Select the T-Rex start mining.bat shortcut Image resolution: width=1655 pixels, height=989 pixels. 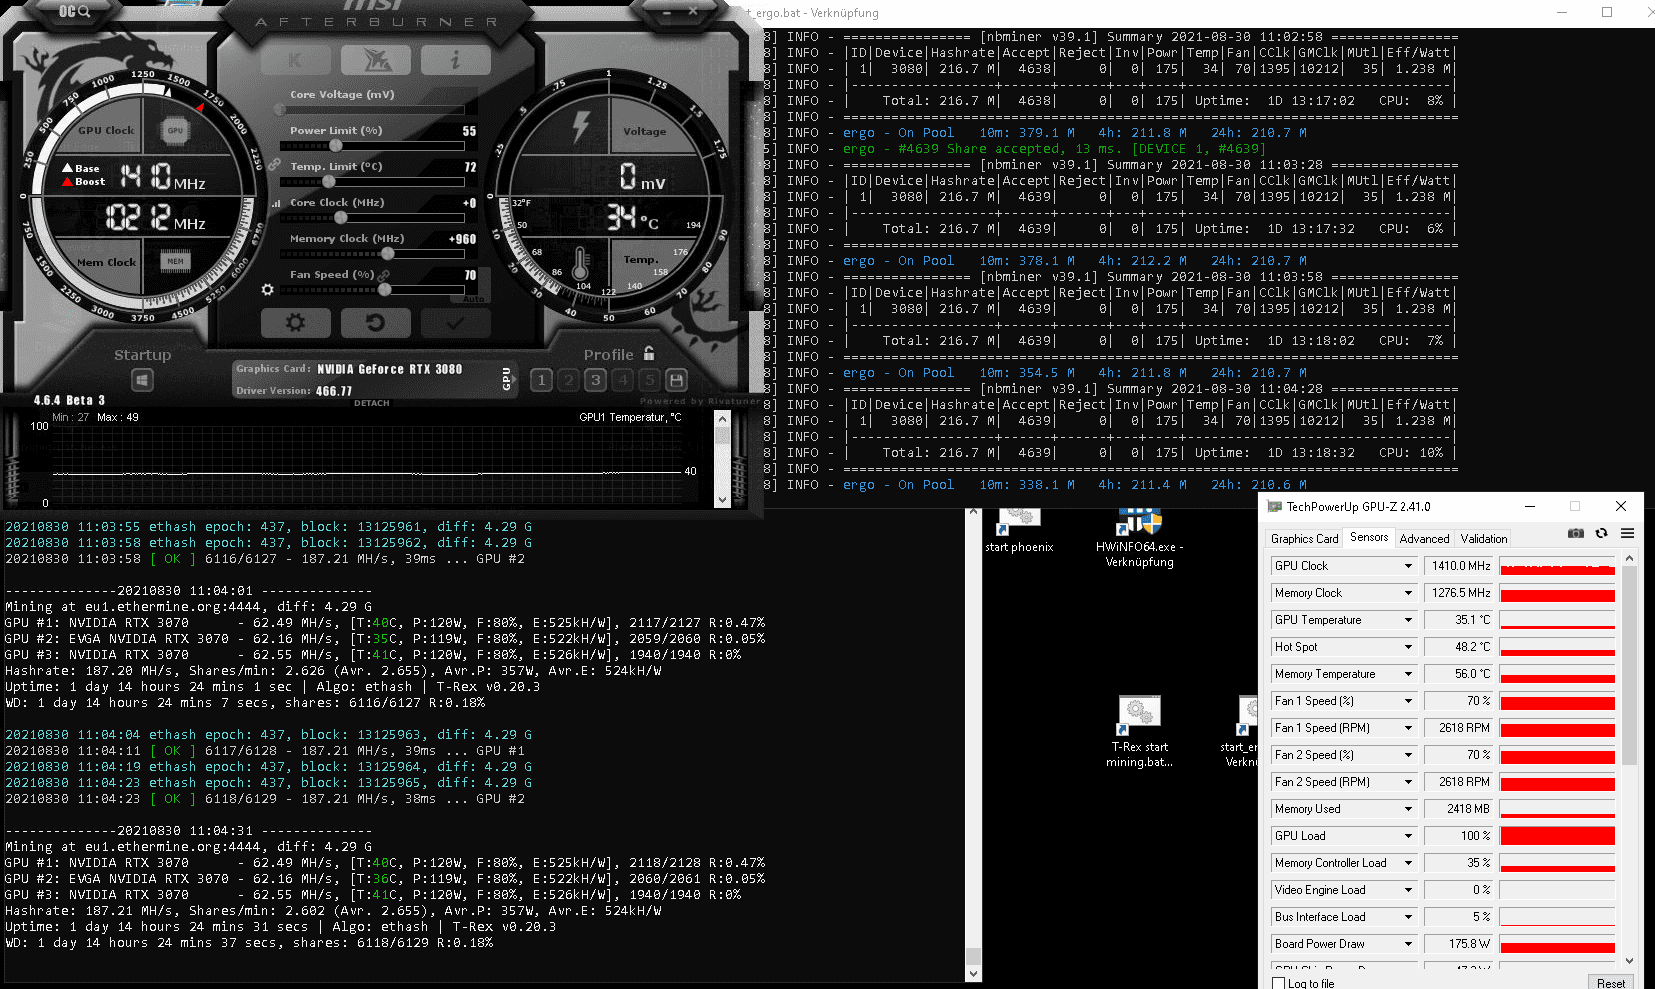tap(1139, 732)
